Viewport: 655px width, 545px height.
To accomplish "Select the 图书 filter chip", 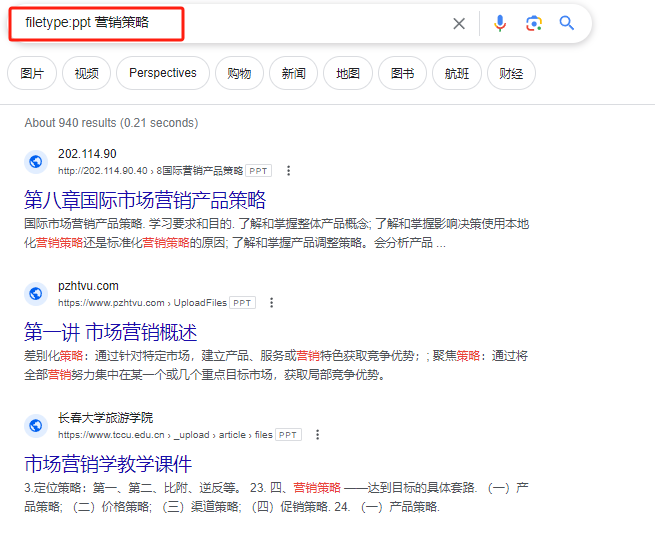I will coord(402,74).
